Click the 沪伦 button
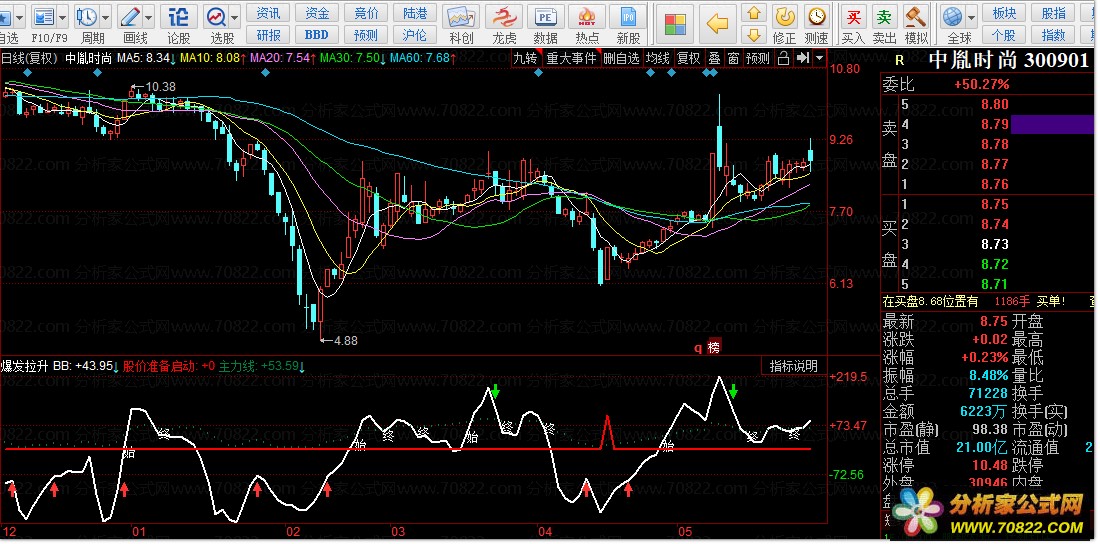Screen dimensions: 1100x544 click(415, 34)
